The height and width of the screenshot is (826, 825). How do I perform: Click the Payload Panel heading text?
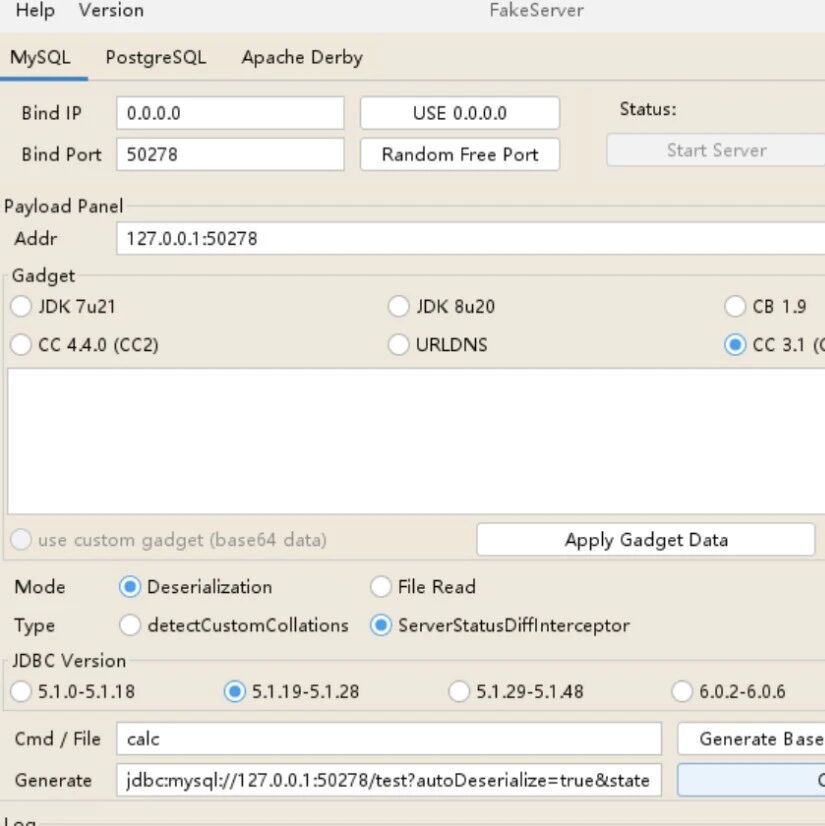(64, 206)
